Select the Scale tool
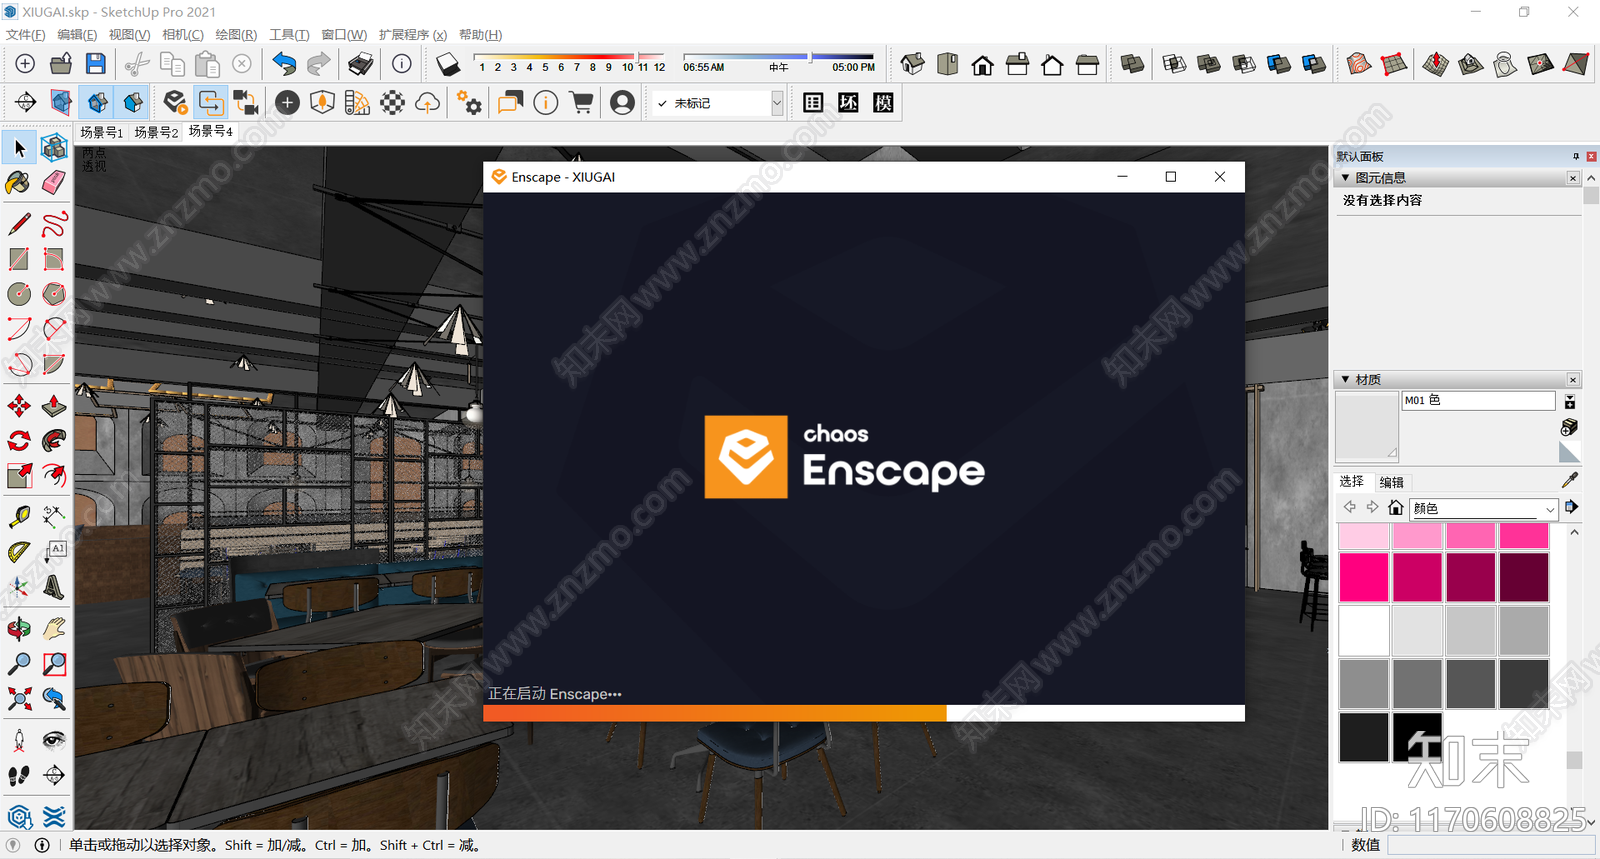This screenshot has width=1600, height=859. click(19, 476)
